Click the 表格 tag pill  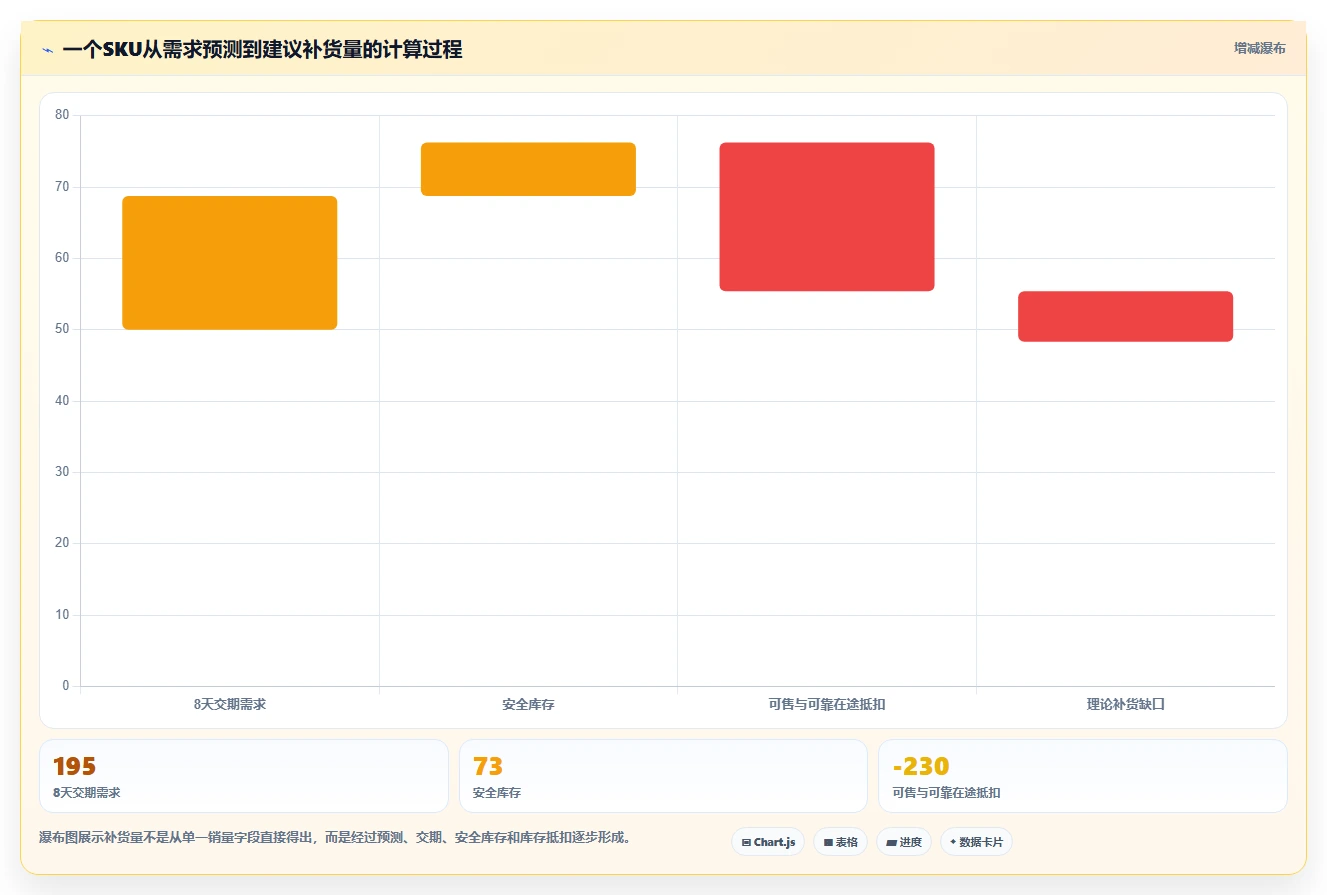tap(840, 842)
